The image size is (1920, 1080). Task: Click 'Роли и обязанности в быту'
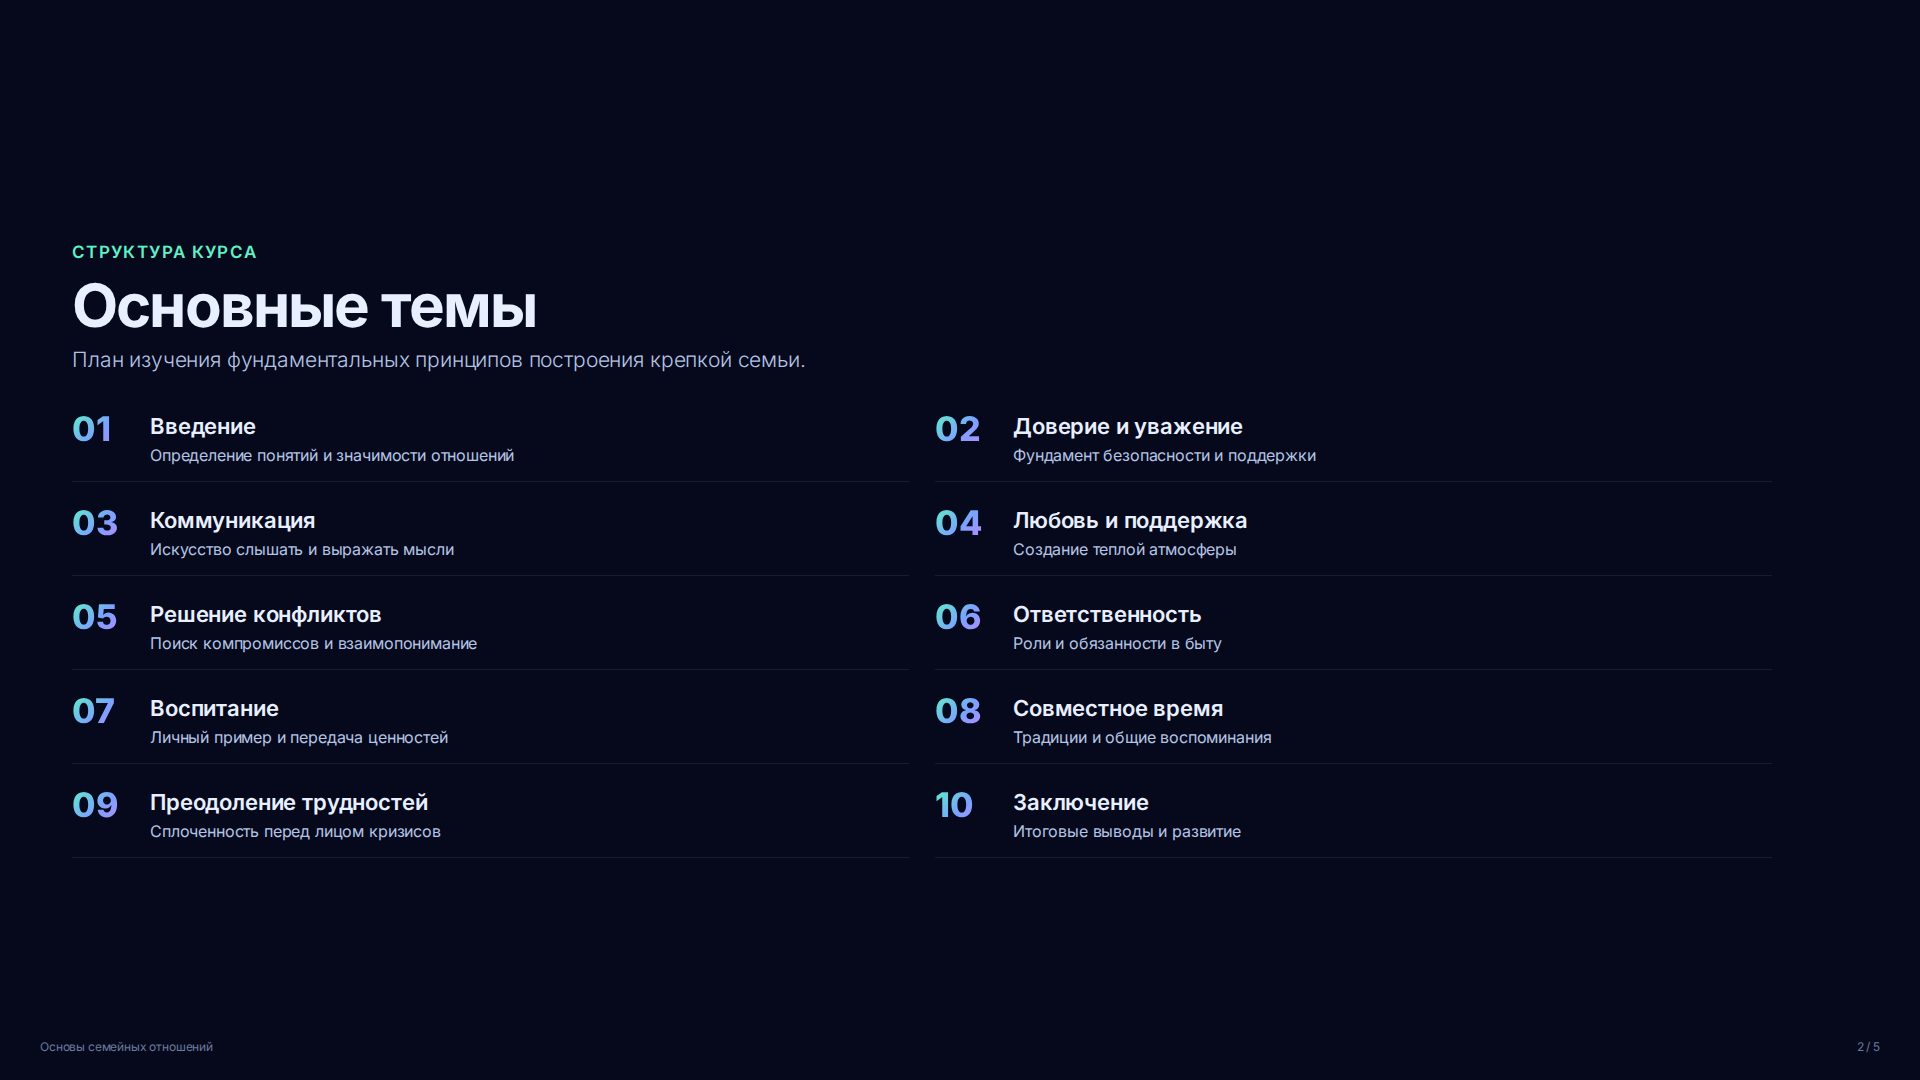(1117, 644)
